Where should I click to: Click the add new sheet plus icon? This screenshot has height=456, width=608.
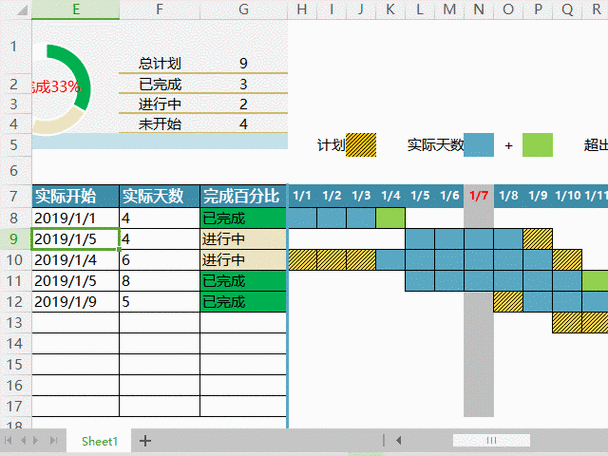[x=146, y=440]
